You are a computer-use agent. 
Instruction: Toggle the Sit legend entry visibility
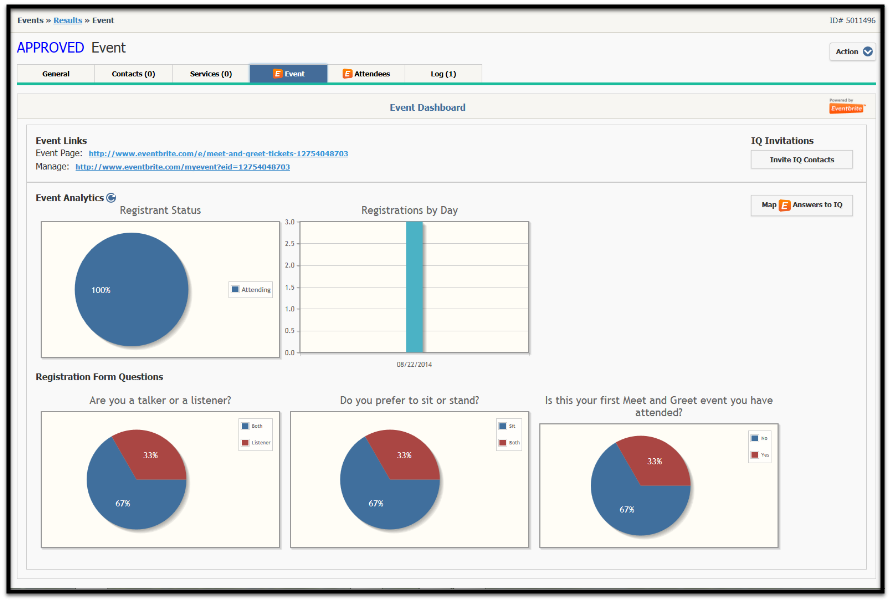click(504, 428)
